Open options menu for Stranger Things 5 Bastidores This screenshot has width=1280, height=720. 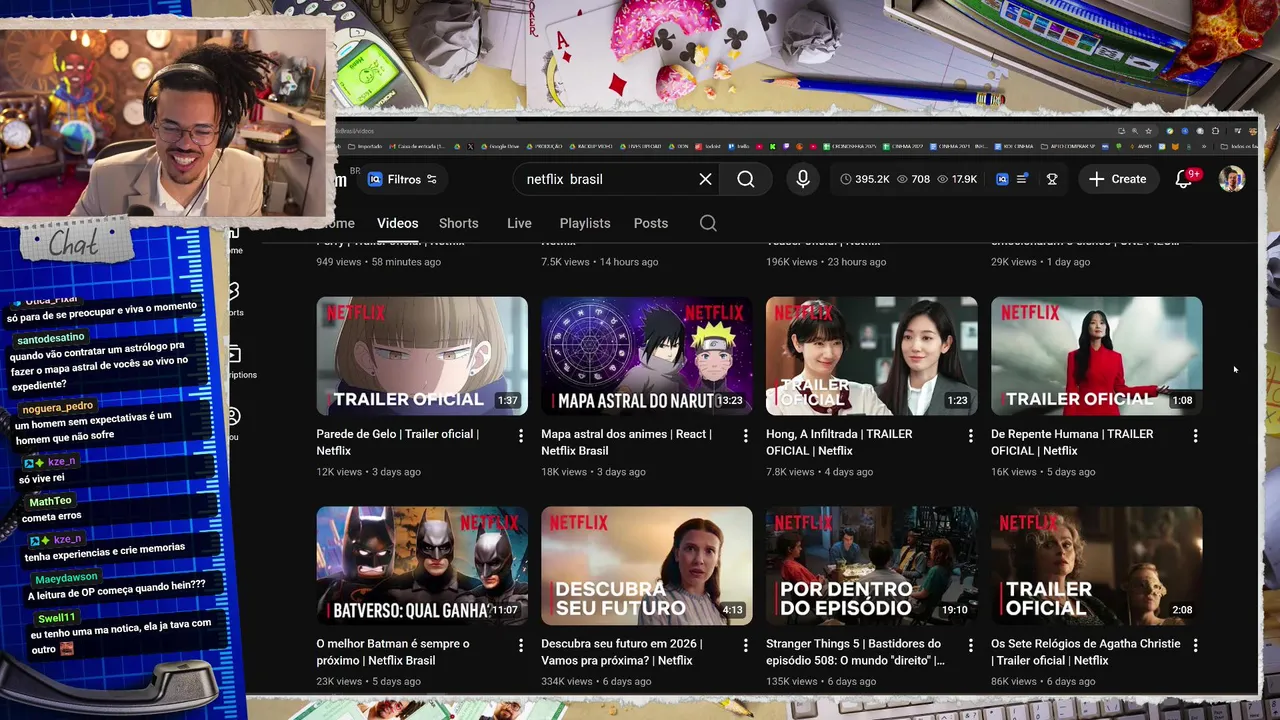tap(970, 646)
